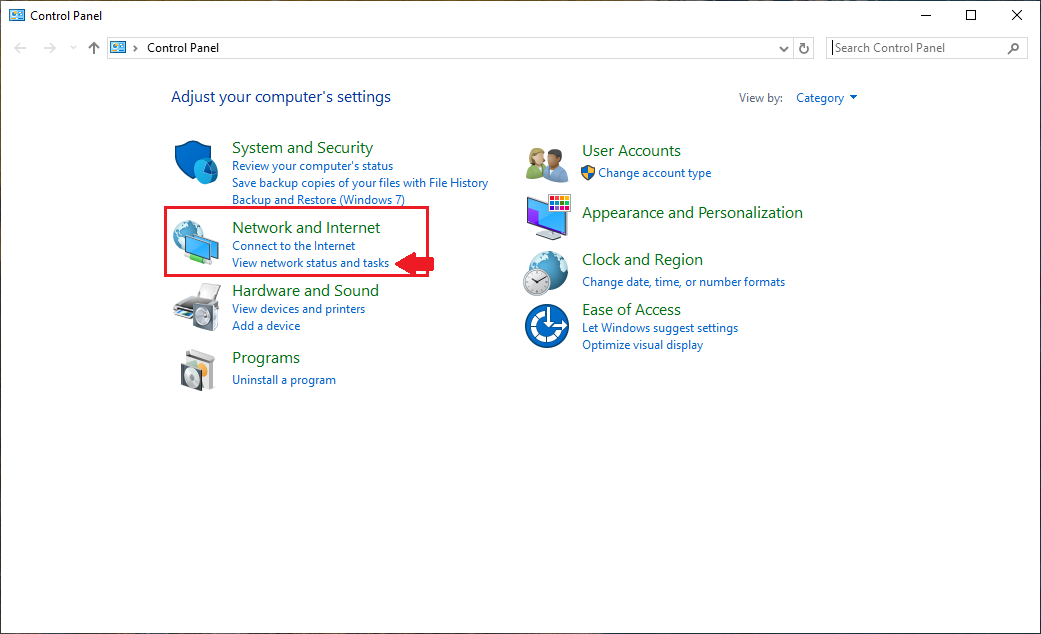Click the back navigation arrow
The image size is (1041, 634).
point(21,48)
